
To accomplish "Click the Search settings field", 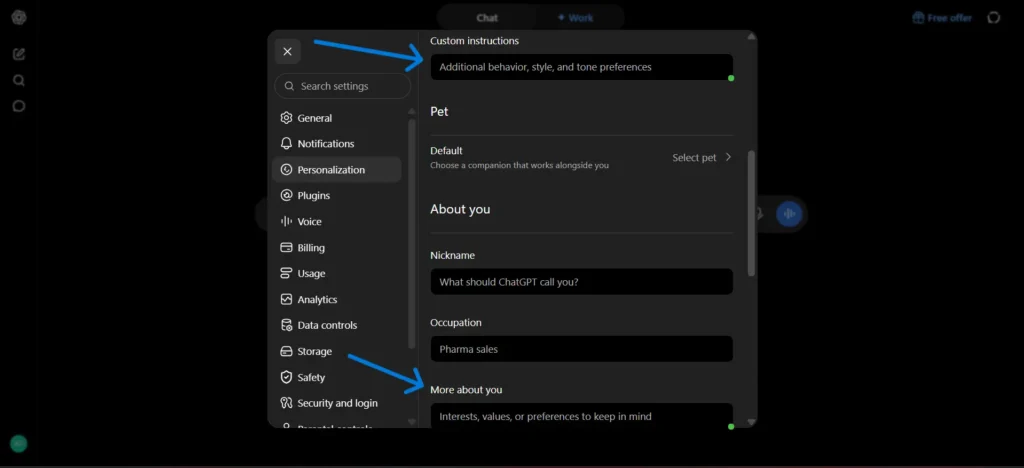I will click(343, 86).
